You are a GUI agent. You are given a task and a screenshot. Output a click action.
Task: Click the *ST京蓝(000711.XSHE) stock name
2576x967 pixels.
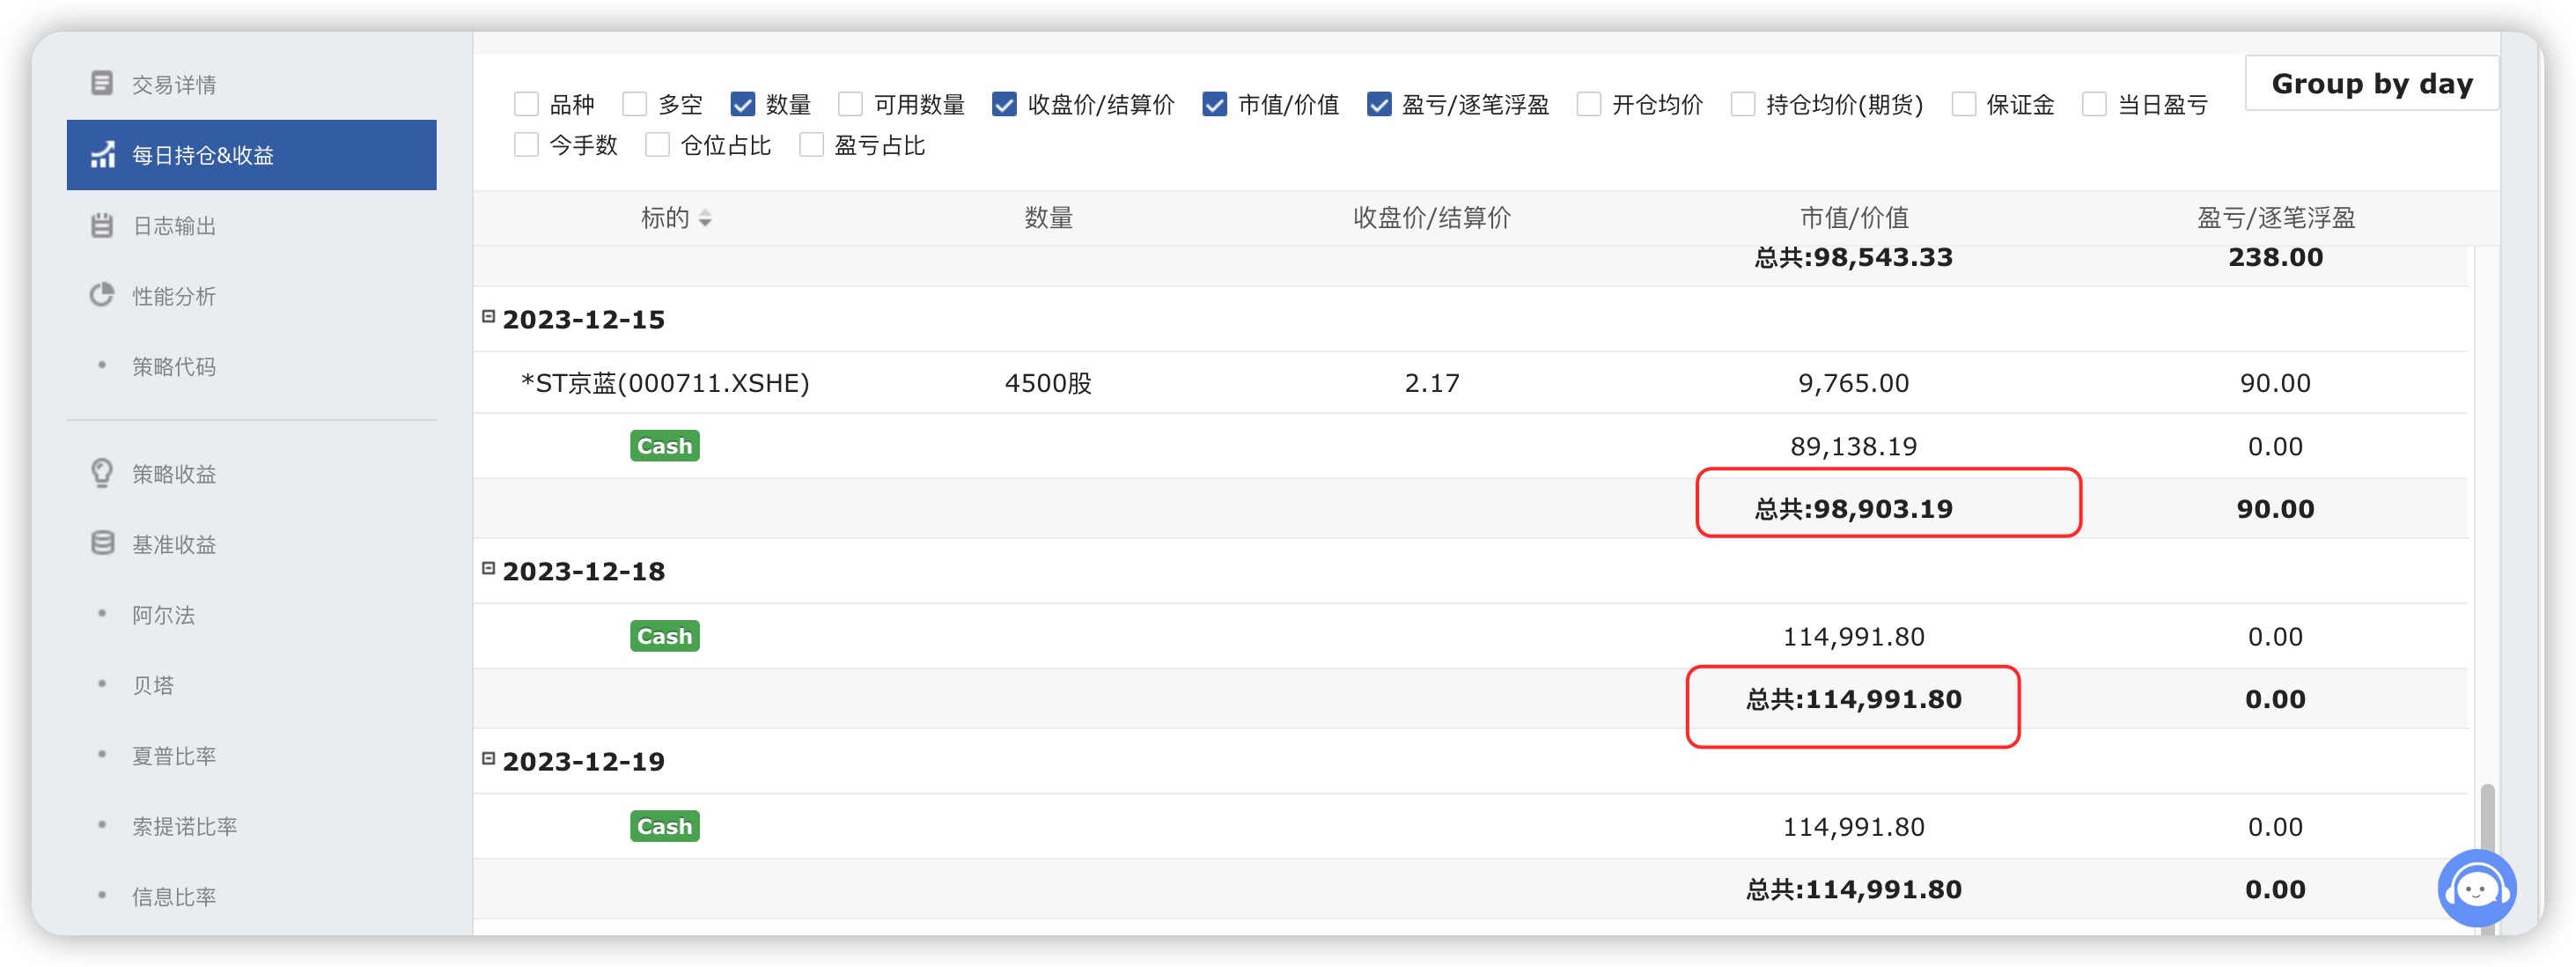point(665,383)
